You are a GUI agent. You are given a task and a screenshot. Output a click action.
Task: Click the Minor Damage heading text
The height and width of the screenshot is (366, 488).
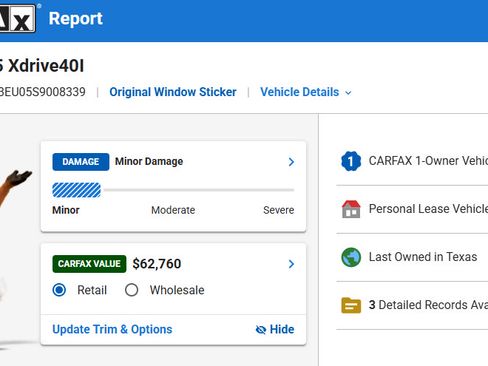point(149,161)
